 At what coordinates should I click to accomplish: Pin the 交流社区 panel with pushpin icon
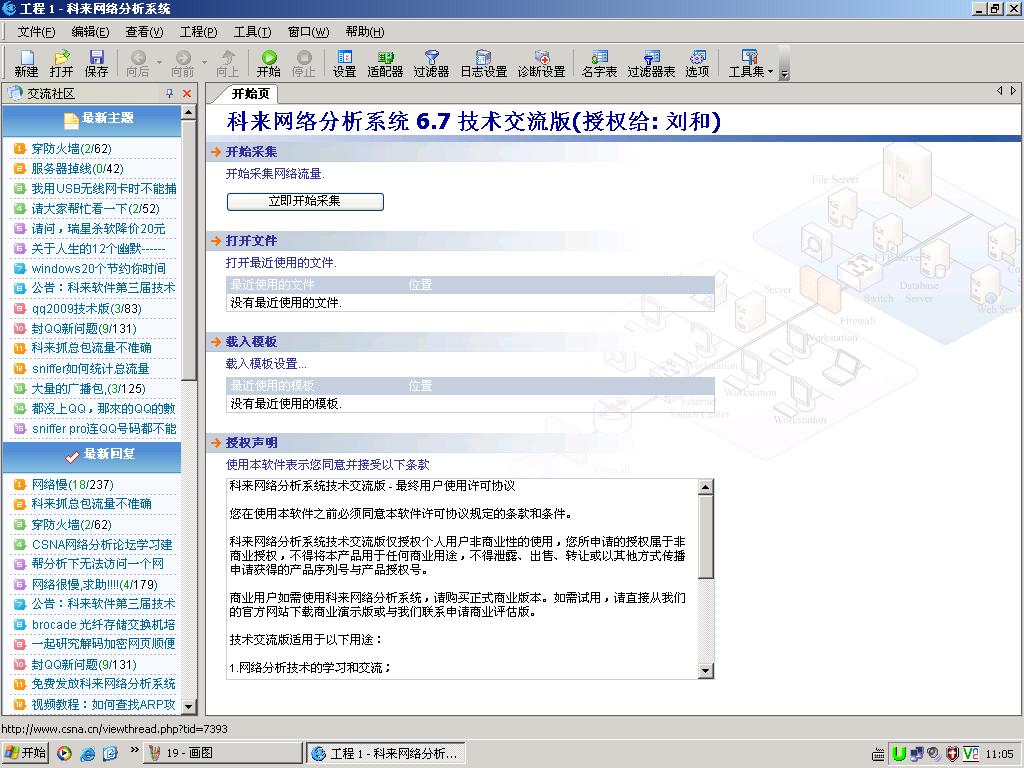[170, 93]
